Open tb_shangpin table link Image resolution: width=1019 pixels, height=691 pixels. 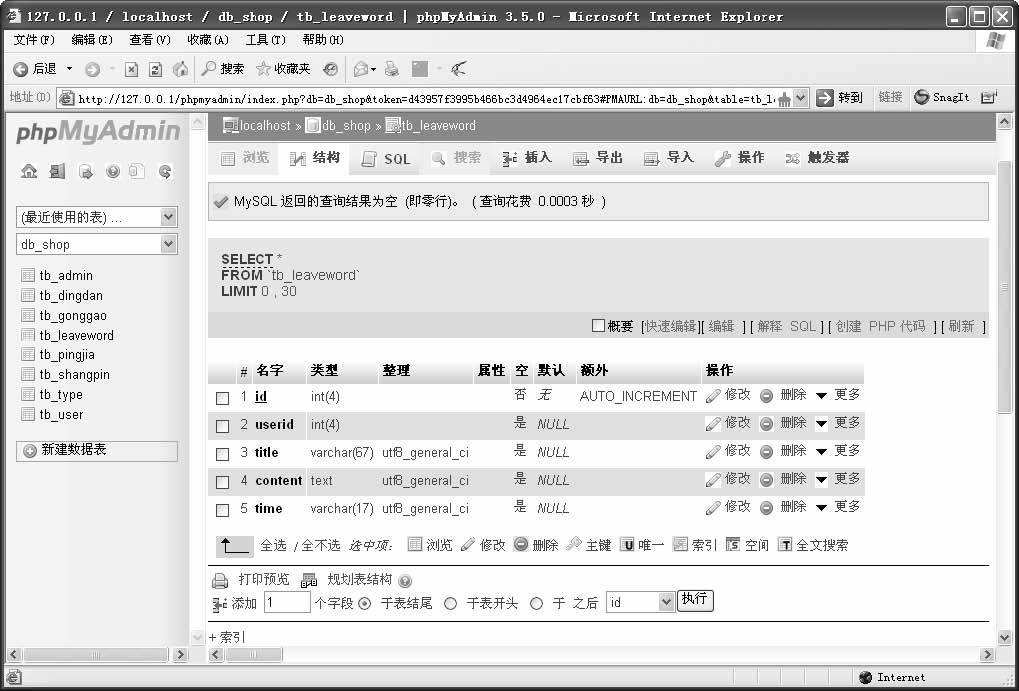tap(74, 375)
